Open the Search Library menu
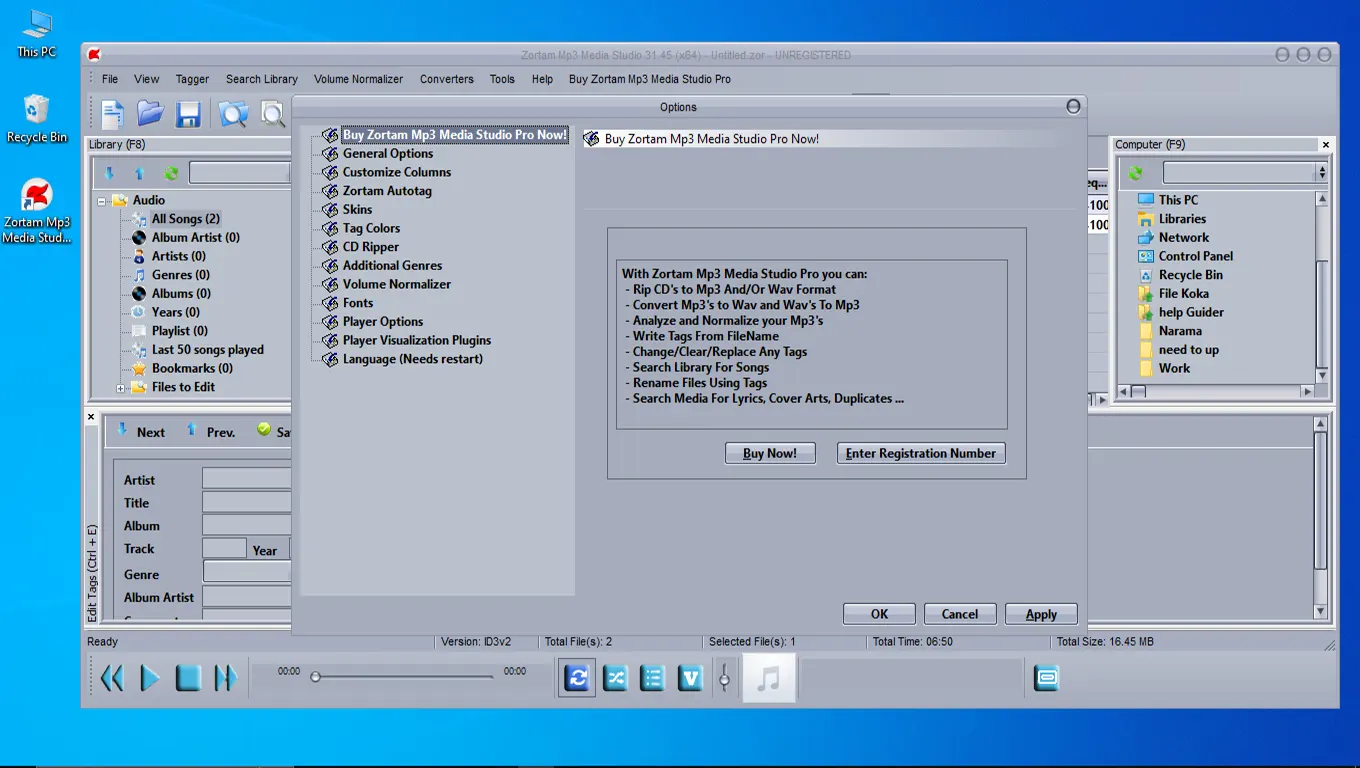The image size is (1360, 768). tap(262, 79)
